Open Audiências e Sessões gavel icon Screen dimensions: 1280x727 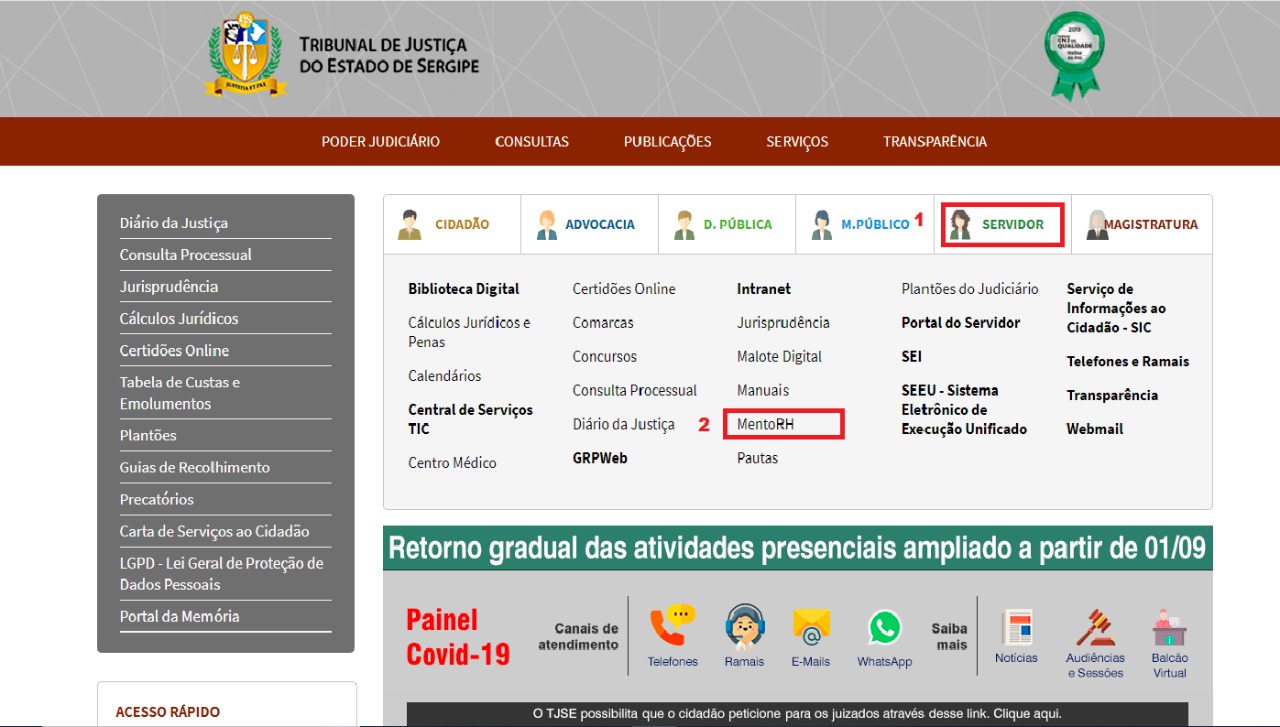click(1095, 628)
